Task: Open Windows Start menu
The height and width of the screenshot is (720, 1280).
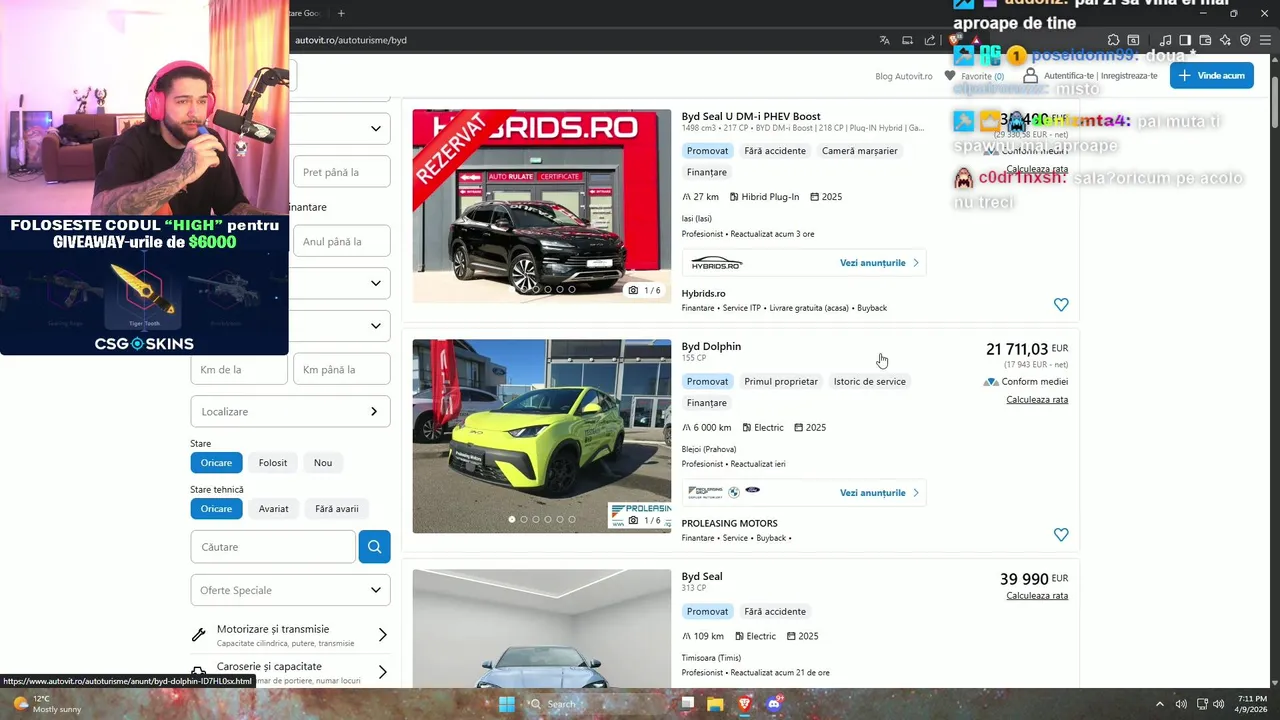Action: pyautogui.click(x=507, y=704)
